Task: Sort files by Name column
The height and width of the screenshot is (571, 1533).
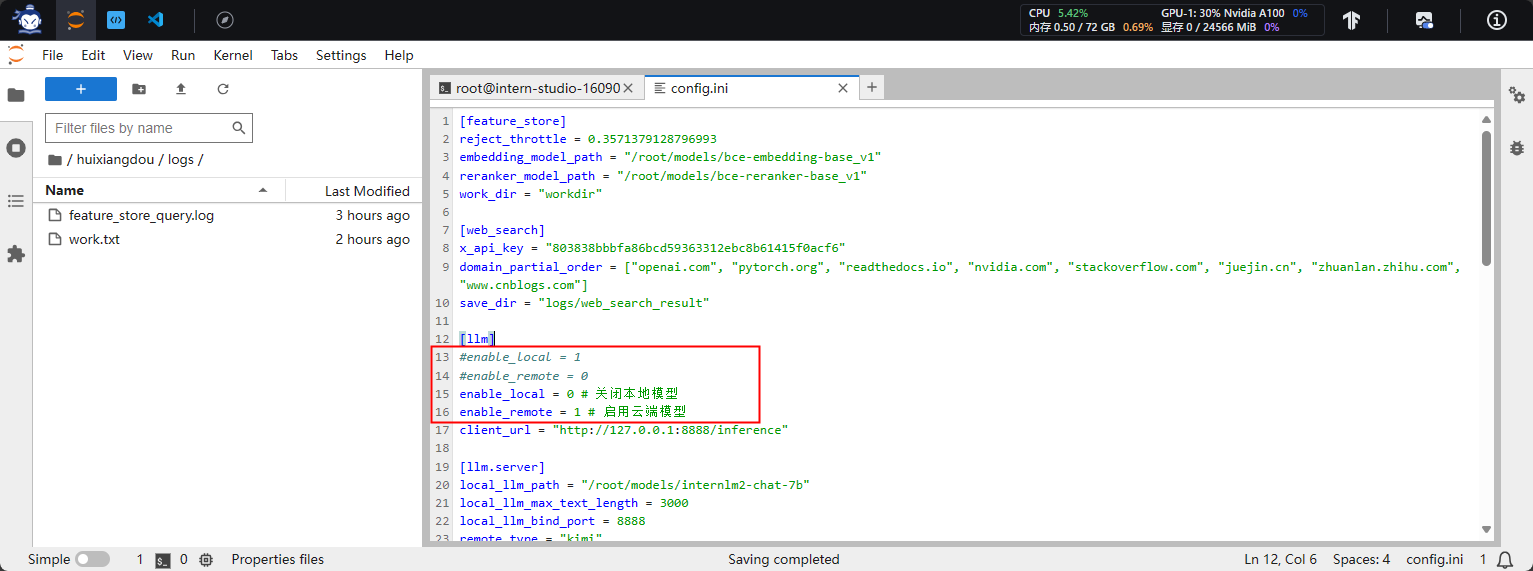Action: [158, 190]
